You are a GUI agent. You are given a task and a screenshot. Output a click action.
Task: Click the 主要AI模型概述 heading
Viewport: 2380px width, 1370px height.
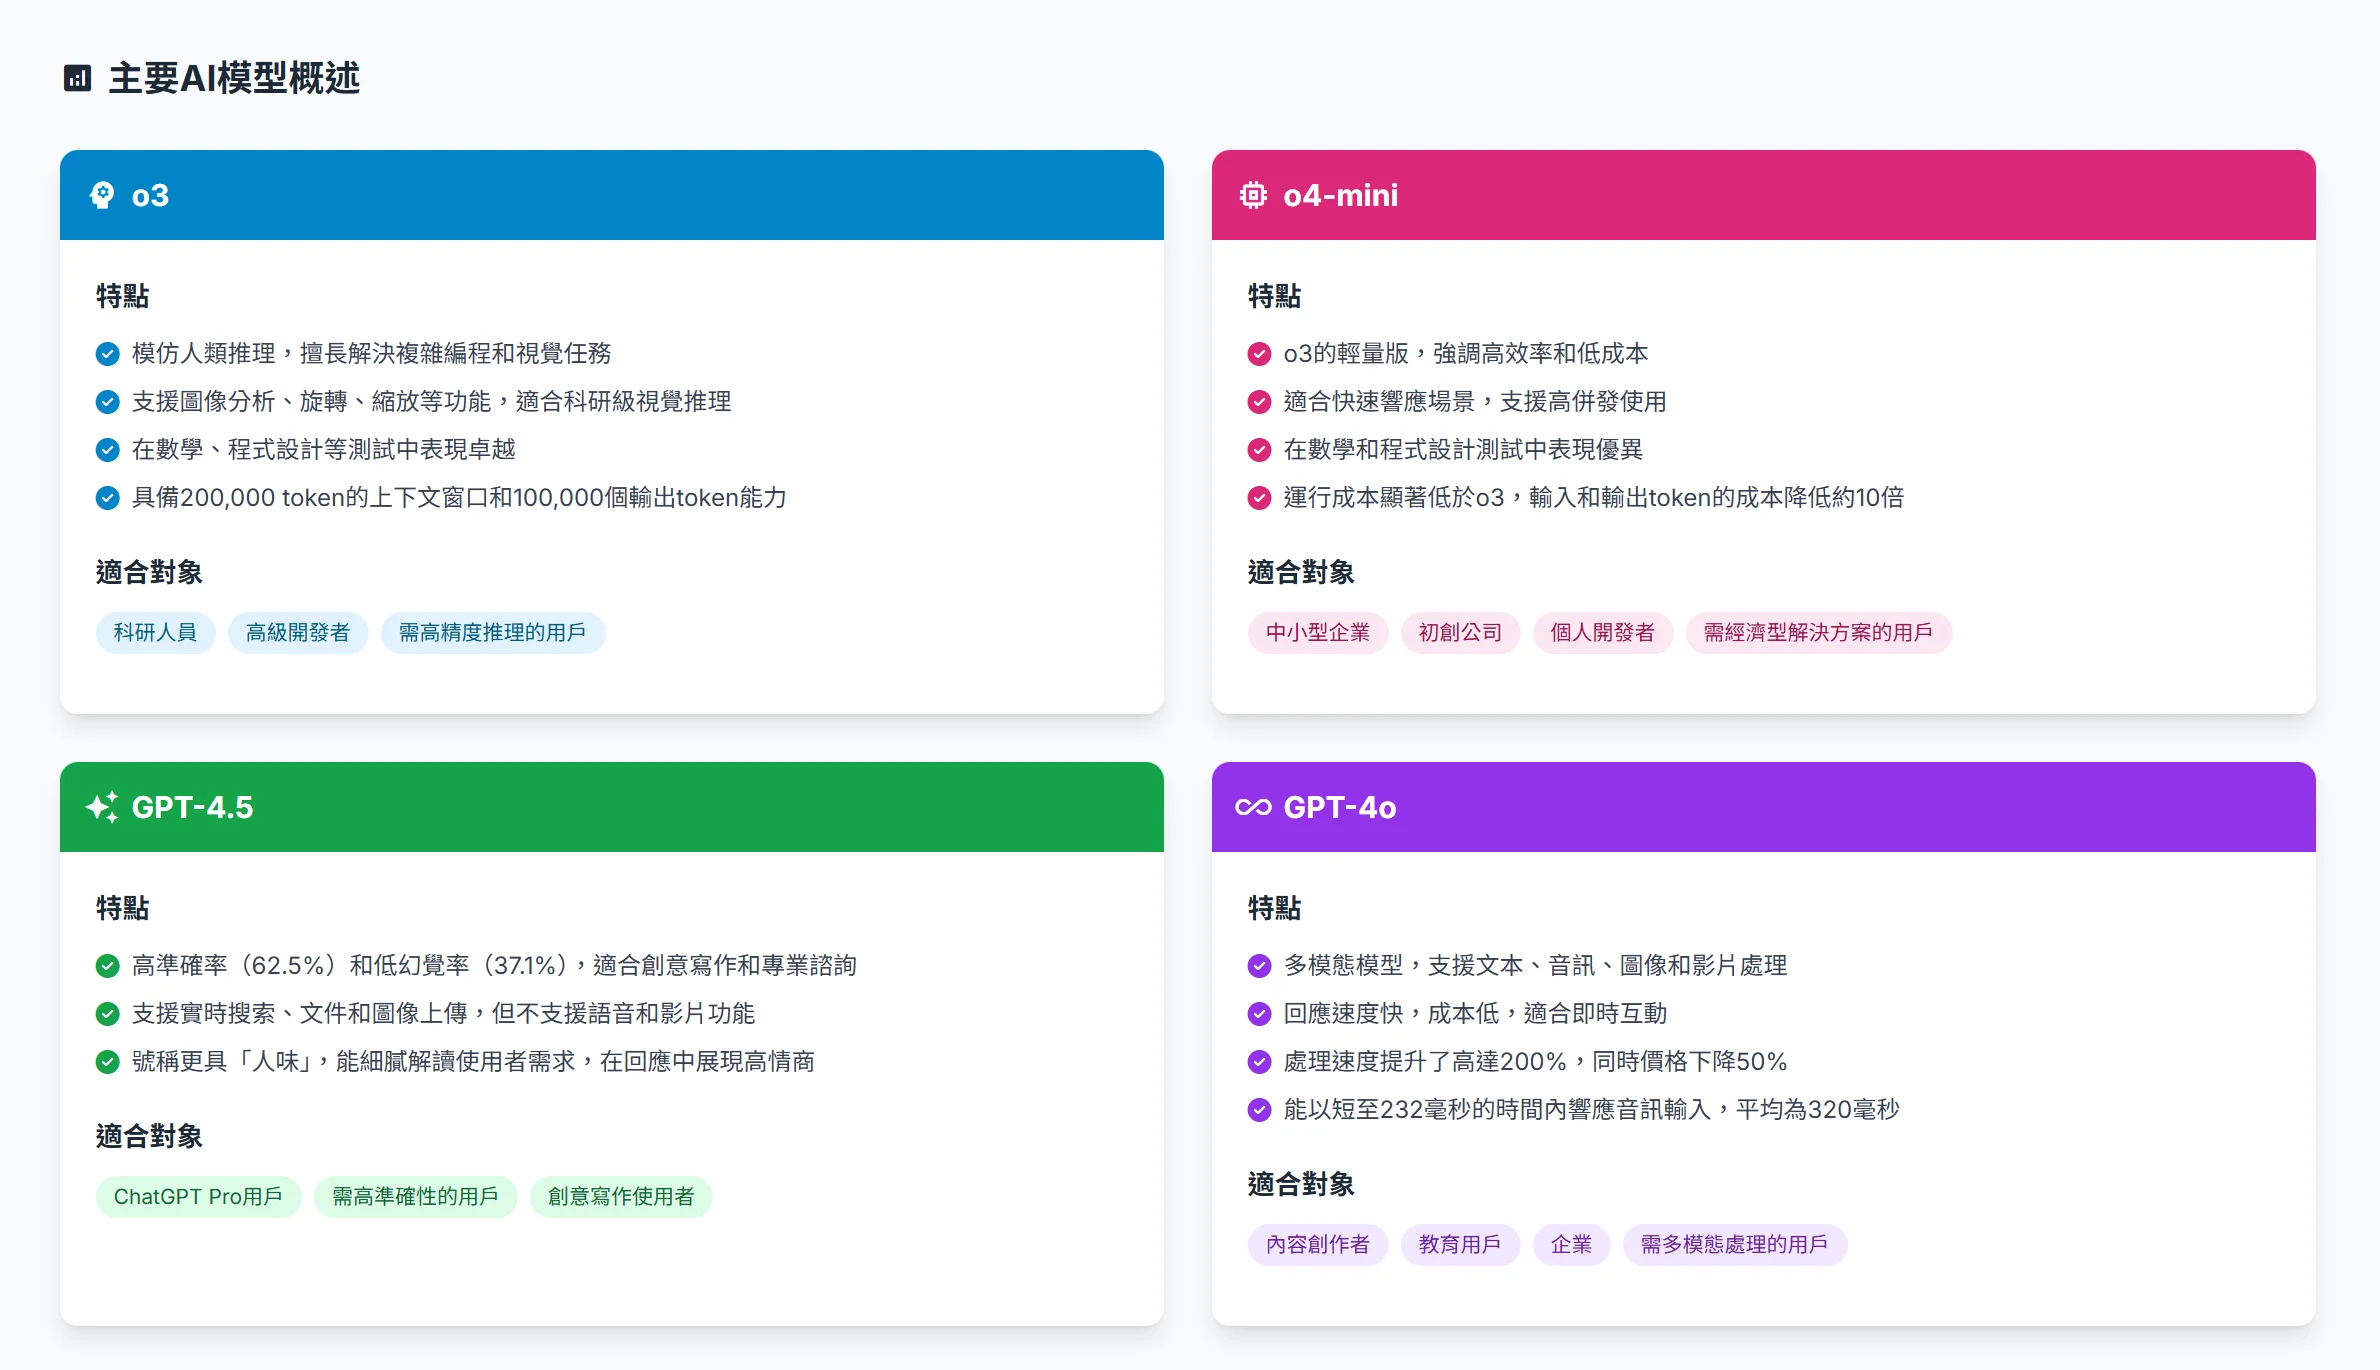[x=234, y=78]
